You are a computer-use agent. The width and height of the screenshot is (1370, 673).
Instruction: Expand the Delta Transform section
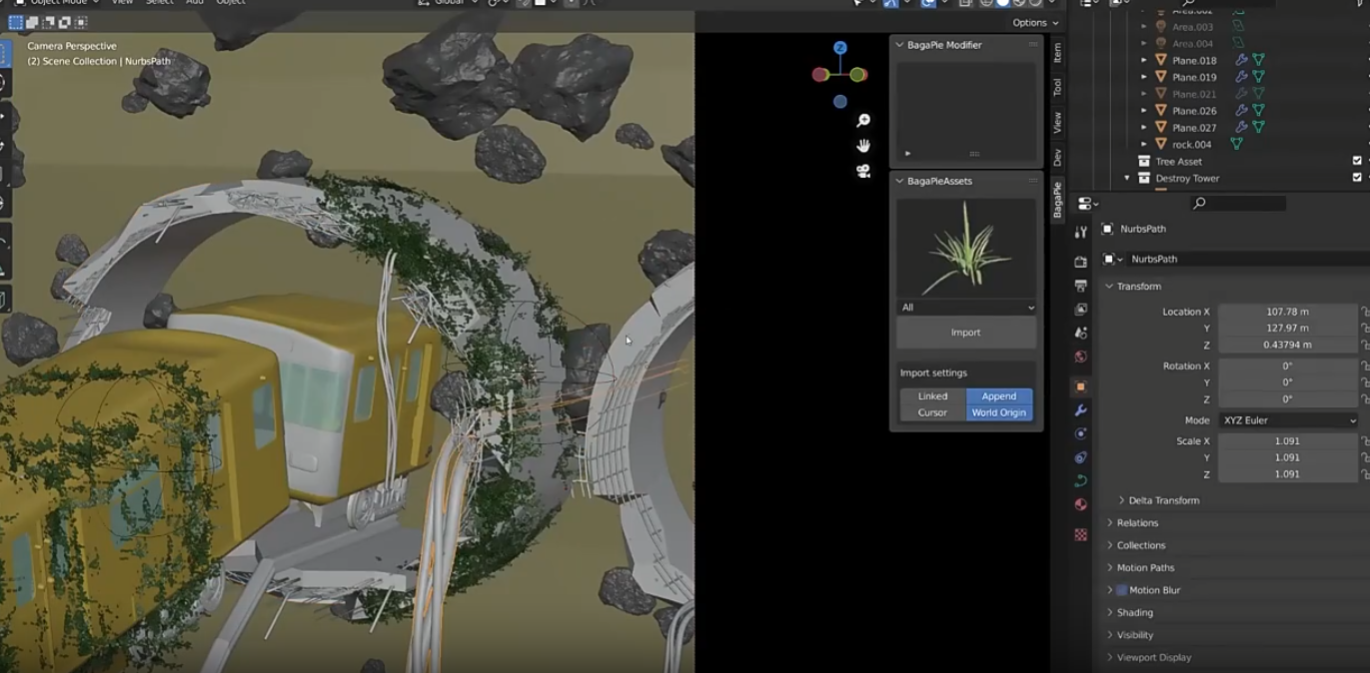click(x=1163, y=500)
